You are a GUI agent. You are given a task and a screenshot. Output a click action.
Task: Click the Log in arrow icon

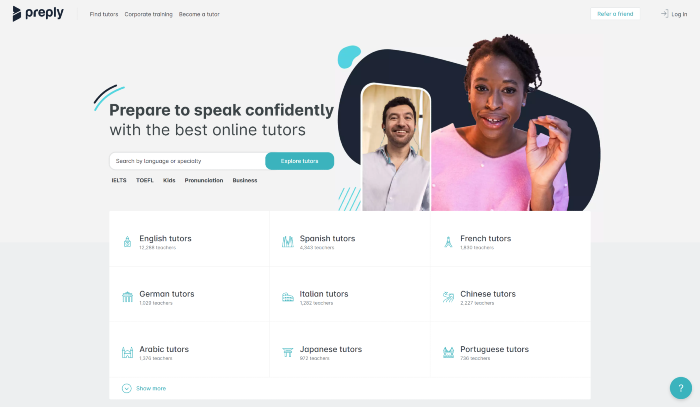click(x=664, y=14)
